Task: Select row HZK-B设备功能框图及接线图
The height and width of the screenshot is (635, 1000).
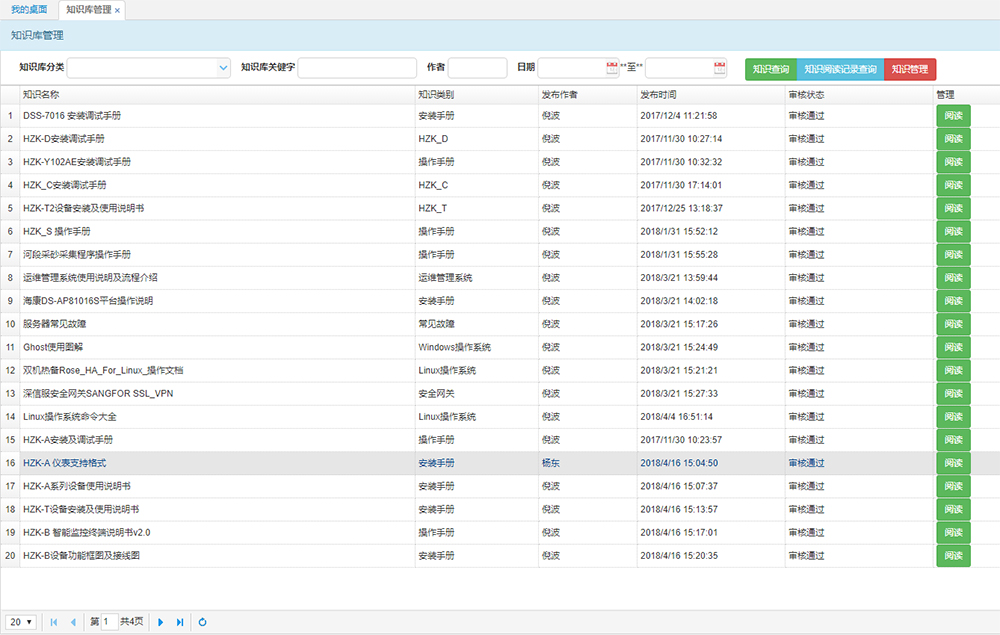Action: tap(500, 556)
